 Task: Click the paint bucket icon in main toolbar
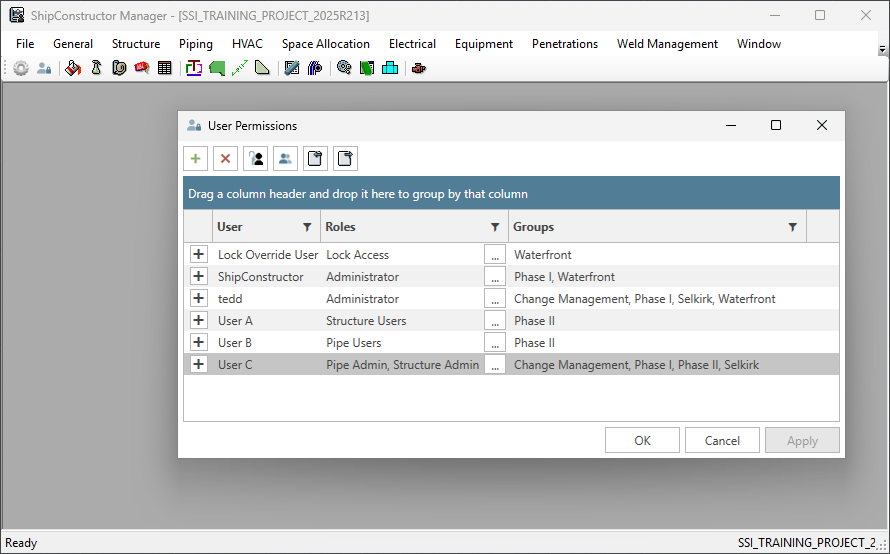[73, 68]
